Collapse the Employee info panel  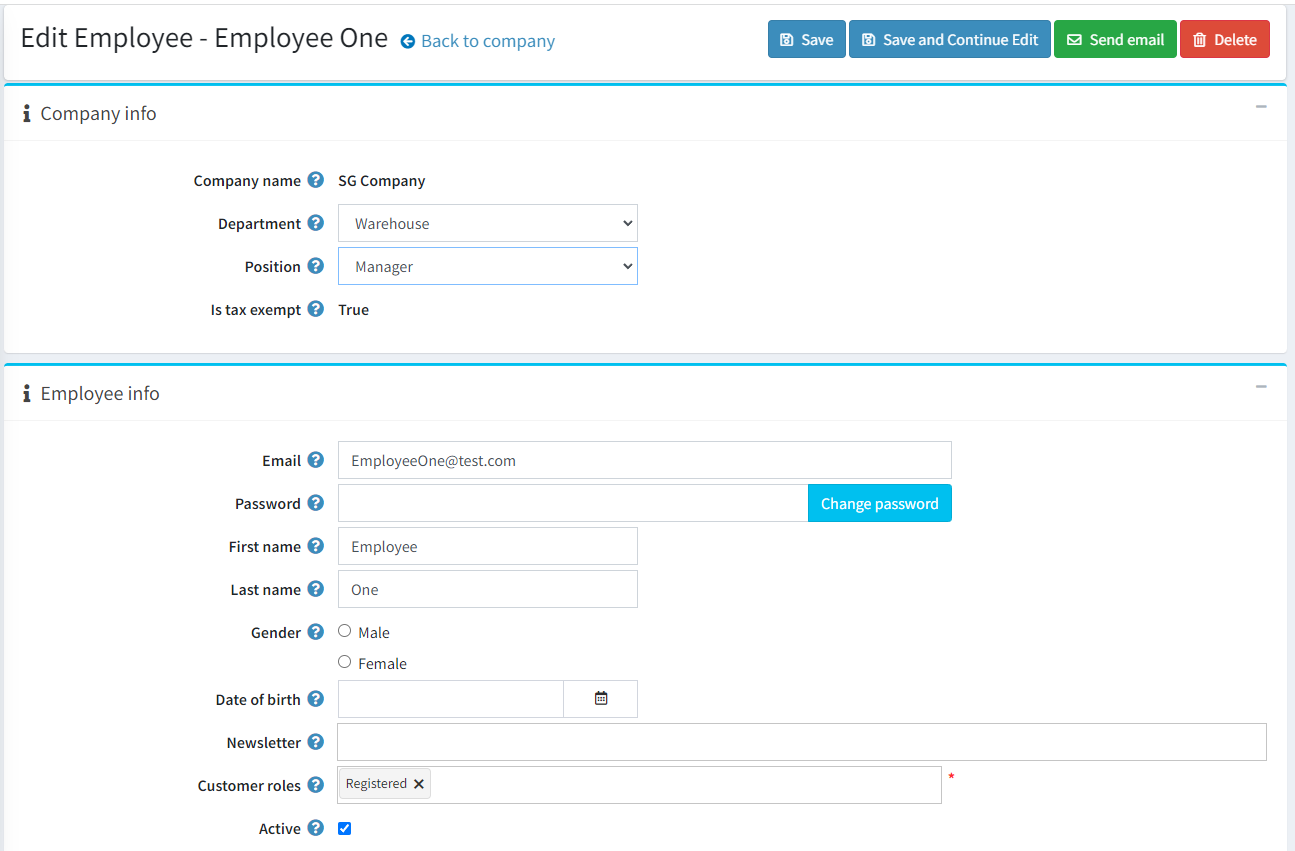coord(1261,385)
